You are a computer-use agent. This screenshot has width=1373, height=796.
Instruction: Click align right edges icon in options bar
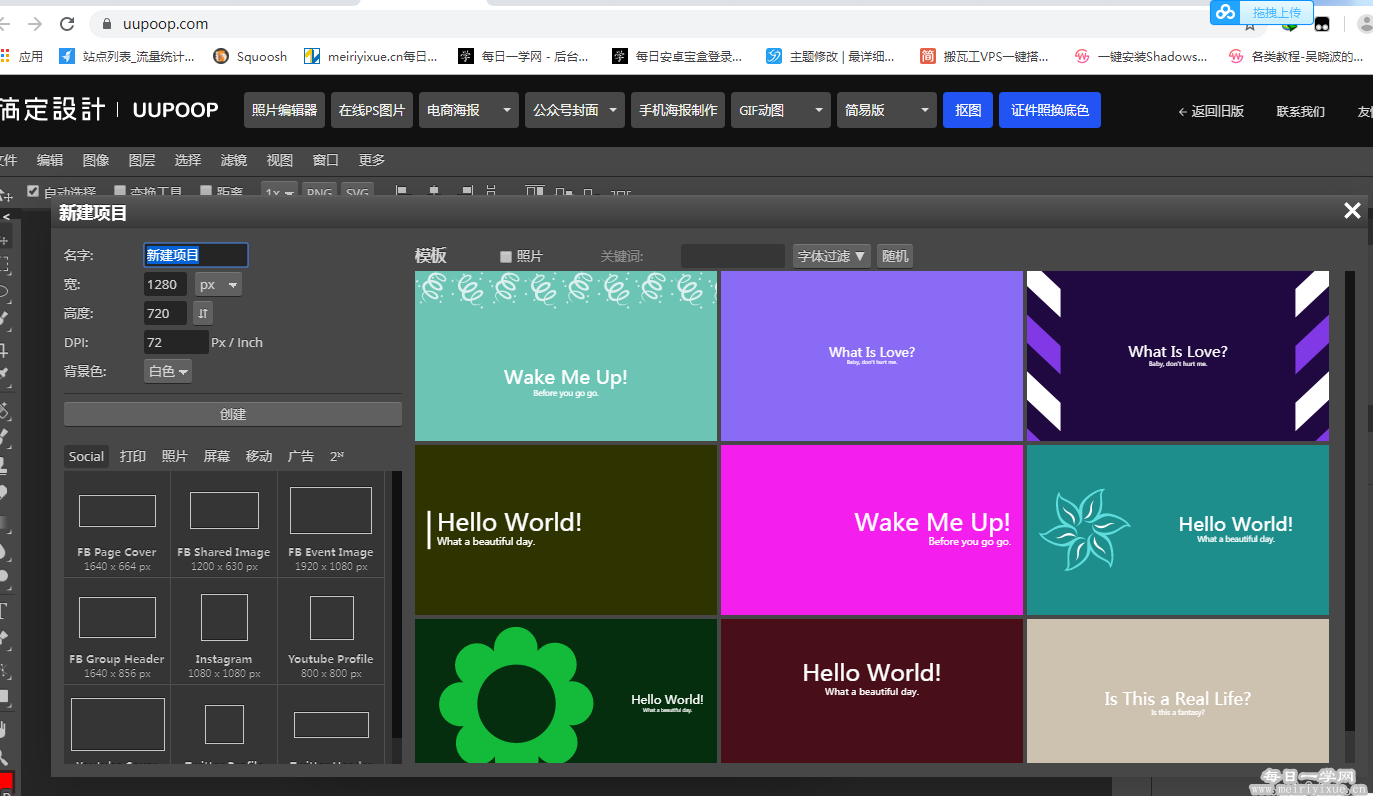click(x=465, y=191)
